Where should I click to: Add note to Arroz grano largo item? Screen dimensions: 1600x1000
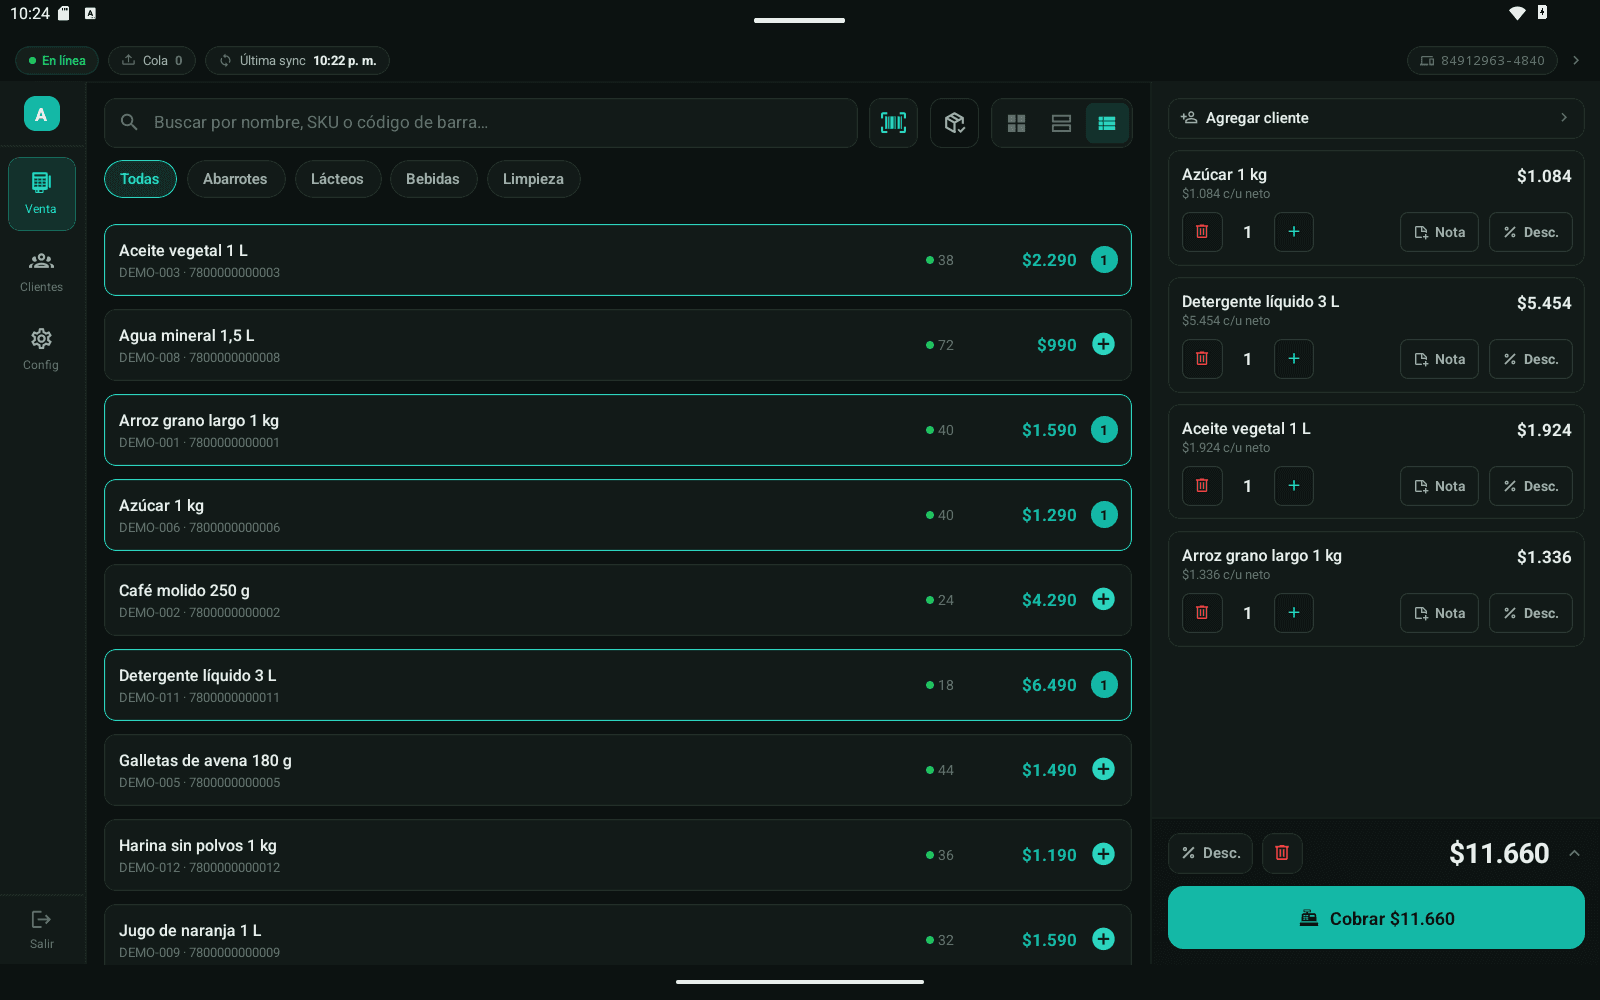[x=1439, y=613]
